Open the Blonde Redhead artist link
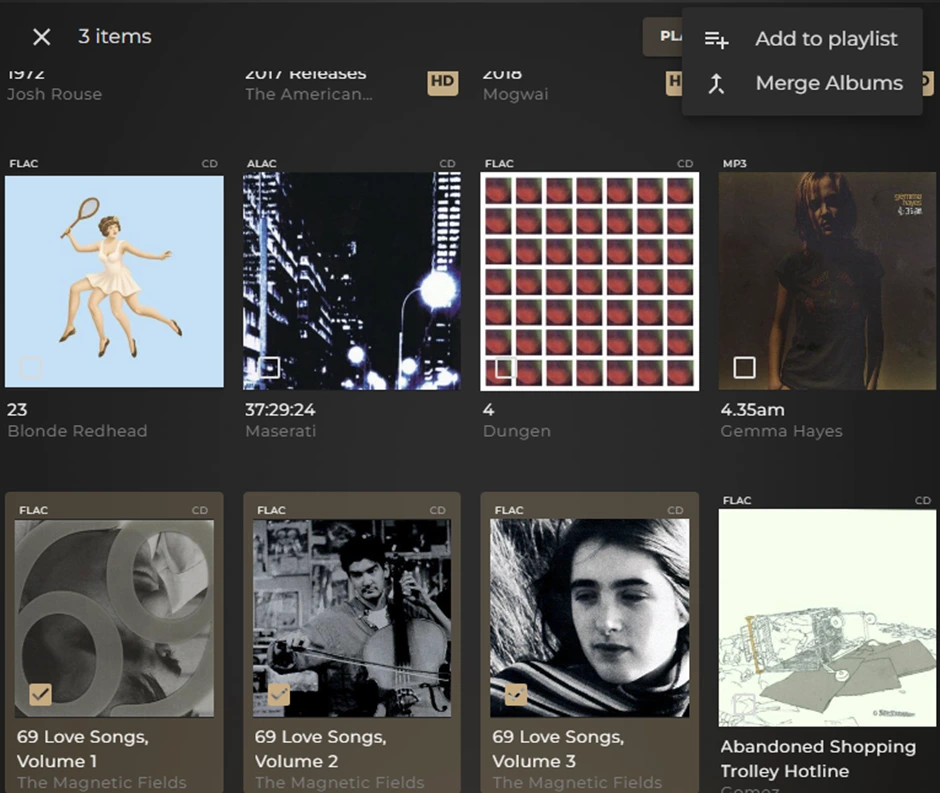 pos(77,431)
